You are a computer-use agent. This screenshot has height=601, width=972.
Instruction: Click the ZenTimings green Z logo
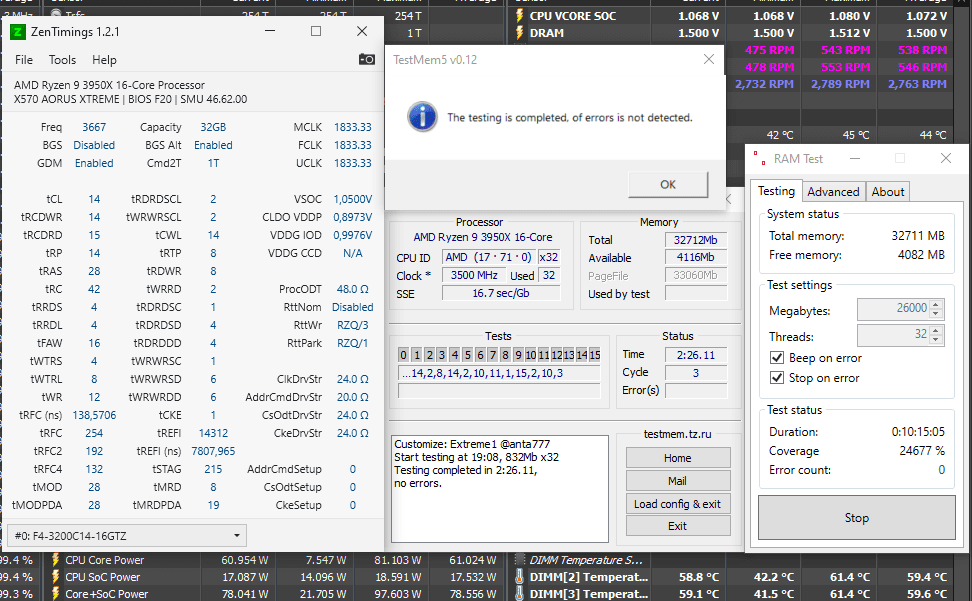pos(19,32)
